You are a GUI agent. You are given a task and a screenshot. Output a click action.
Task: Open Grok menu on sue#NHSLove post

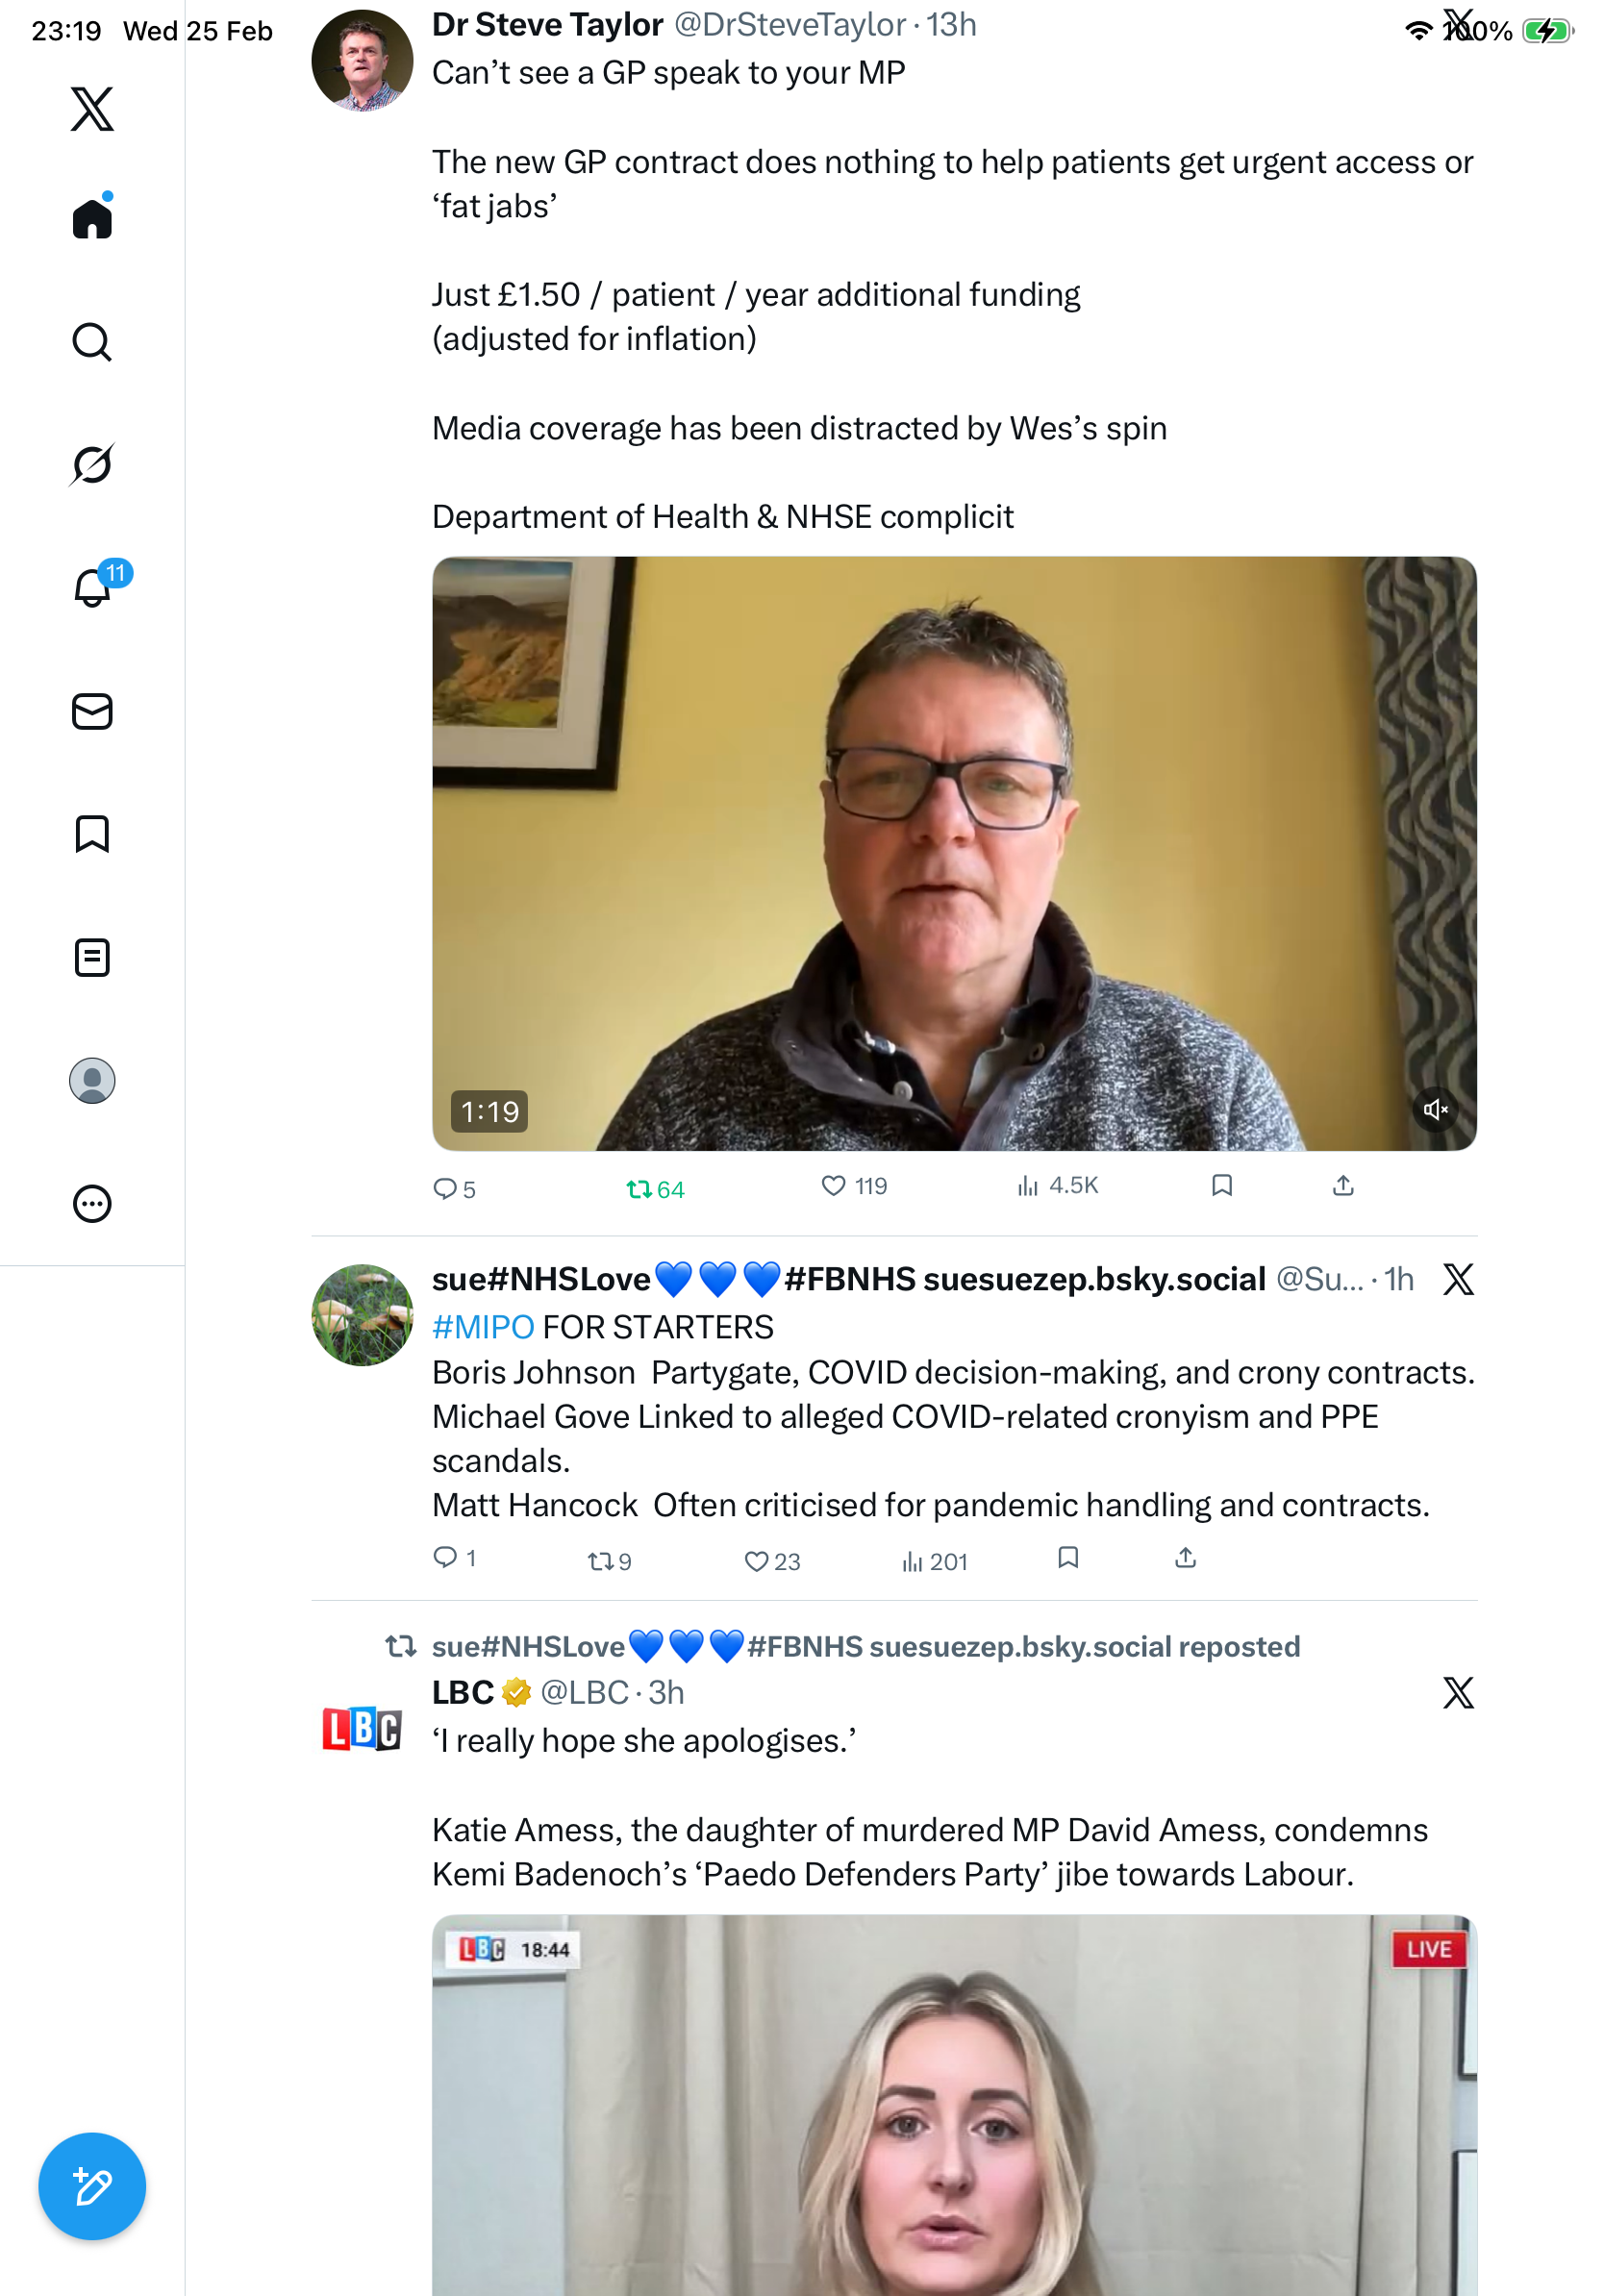tap(1458, 1278)
